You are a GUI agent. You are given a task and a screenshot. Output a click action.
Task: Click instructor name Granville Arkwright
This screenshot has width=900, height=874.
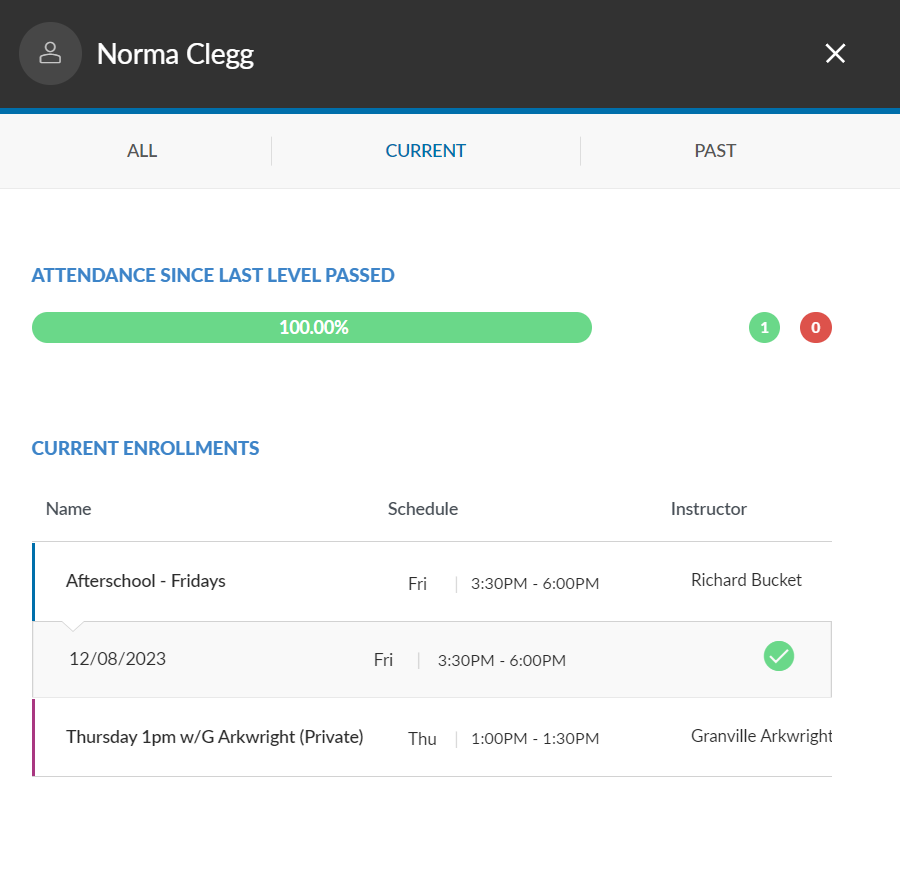click(x=762, y=736)
